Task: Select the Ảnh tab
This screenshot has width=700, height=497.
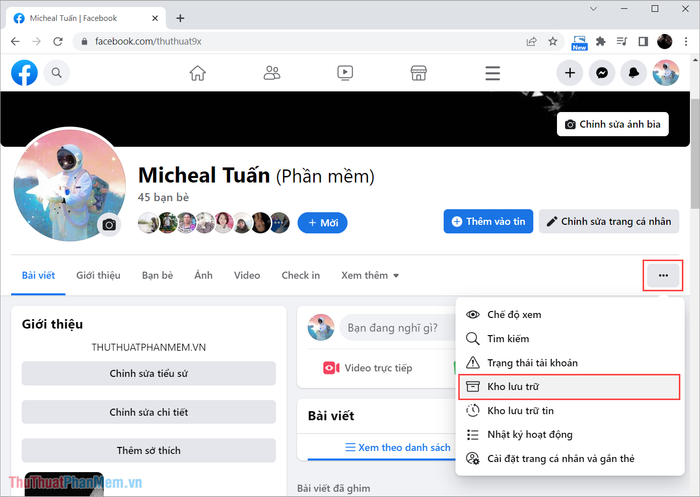Action: [x=204, y=275]
